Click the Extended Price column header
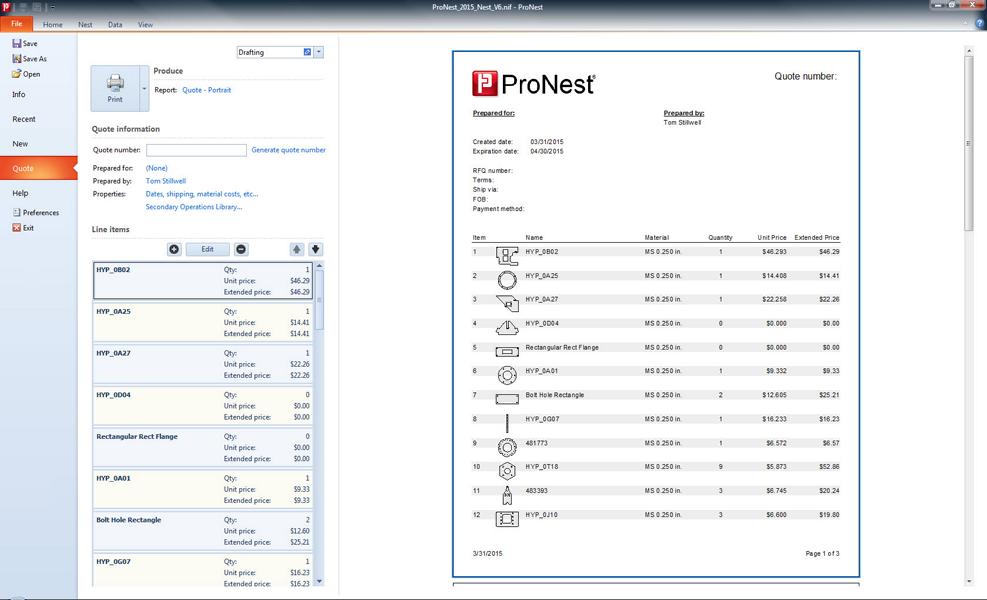The height and width of the screenshot is (600, 987). 816,237
